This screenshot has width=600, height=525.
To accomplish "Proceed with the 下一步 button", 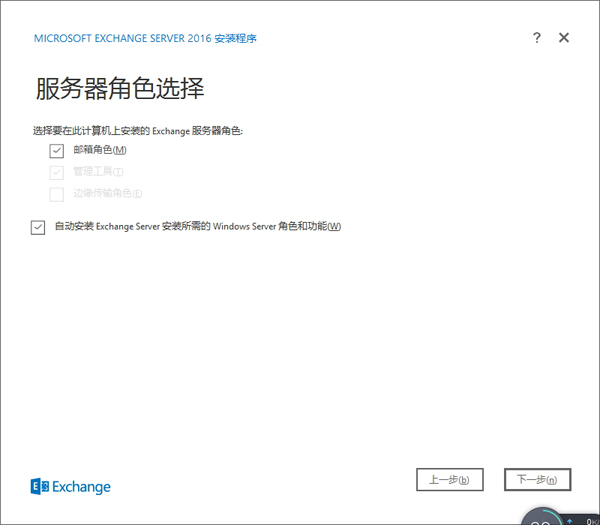I will click(x=537, y=480).
